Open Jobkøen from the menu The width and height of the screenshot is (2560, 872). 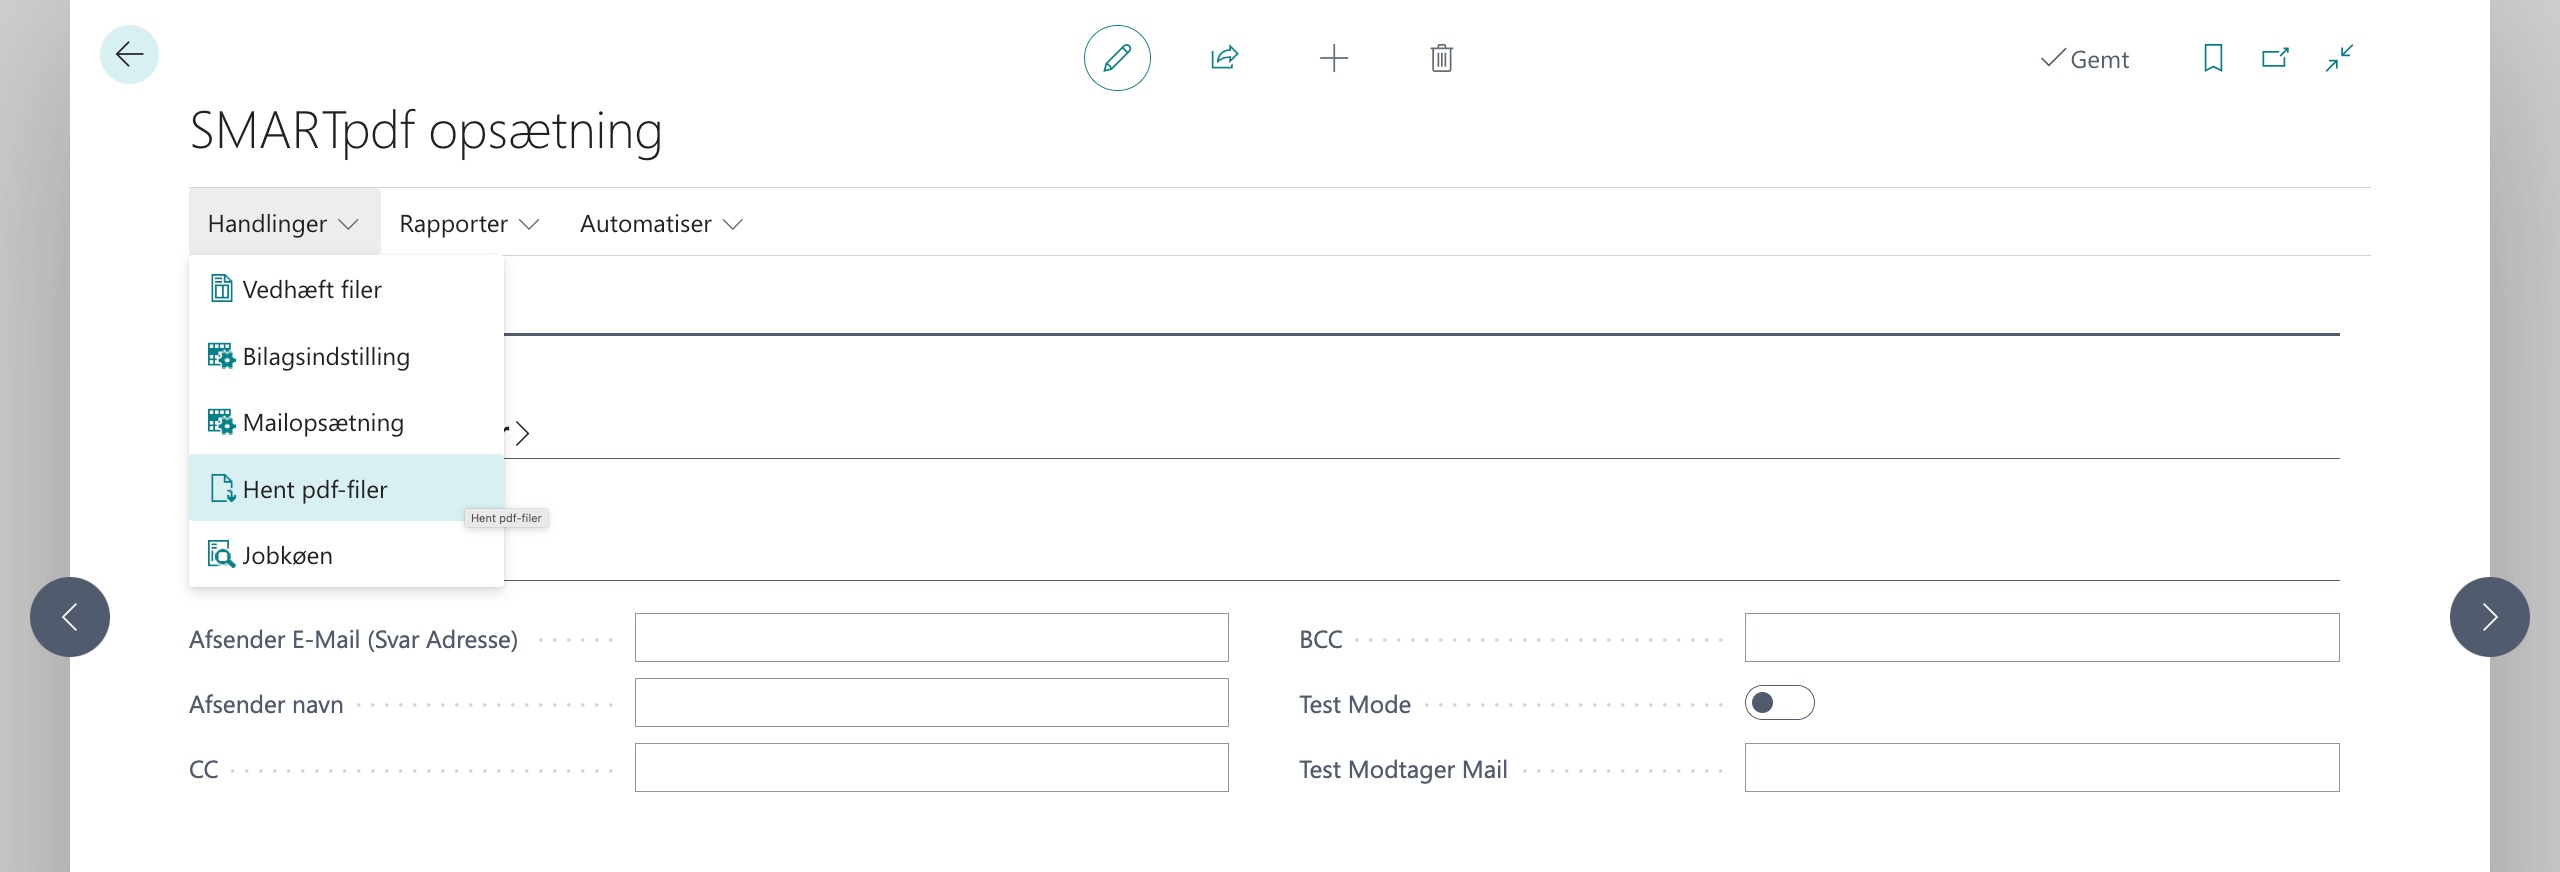click(287, 555)
